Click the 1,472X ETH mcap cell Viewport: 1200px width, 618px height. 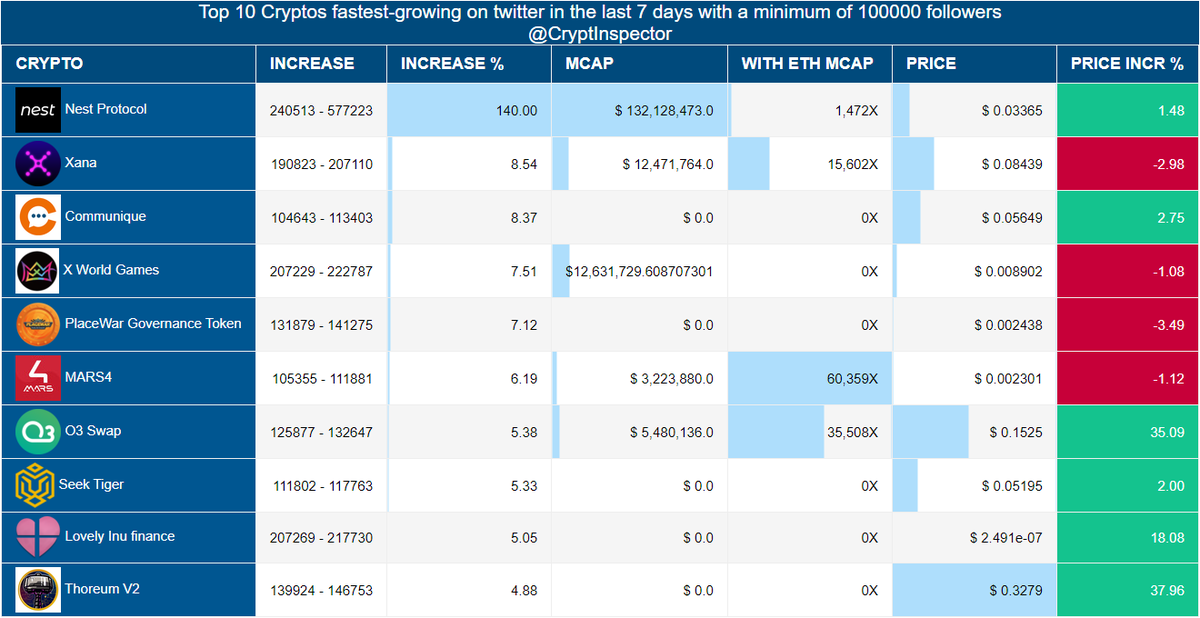(810, 110)
